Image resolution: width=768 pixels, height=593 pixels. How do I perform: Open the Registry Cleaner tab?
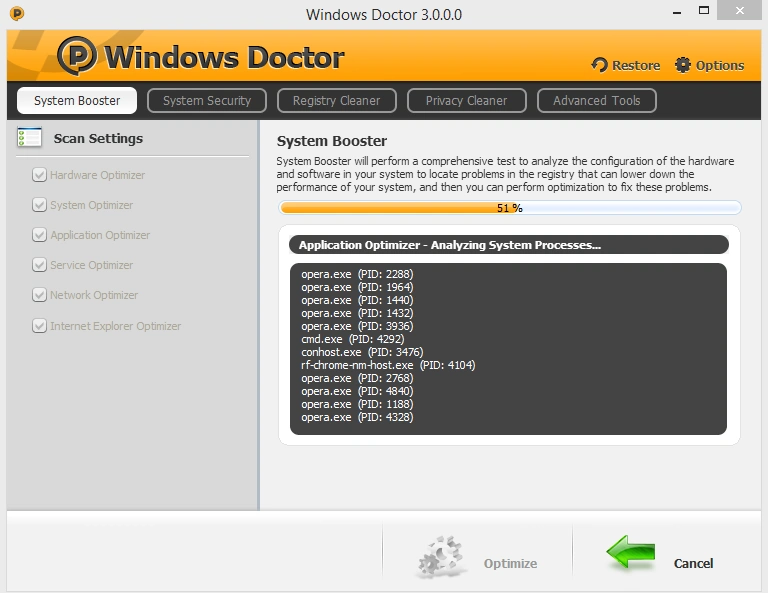pyautogui.click(x=336, y=100)
